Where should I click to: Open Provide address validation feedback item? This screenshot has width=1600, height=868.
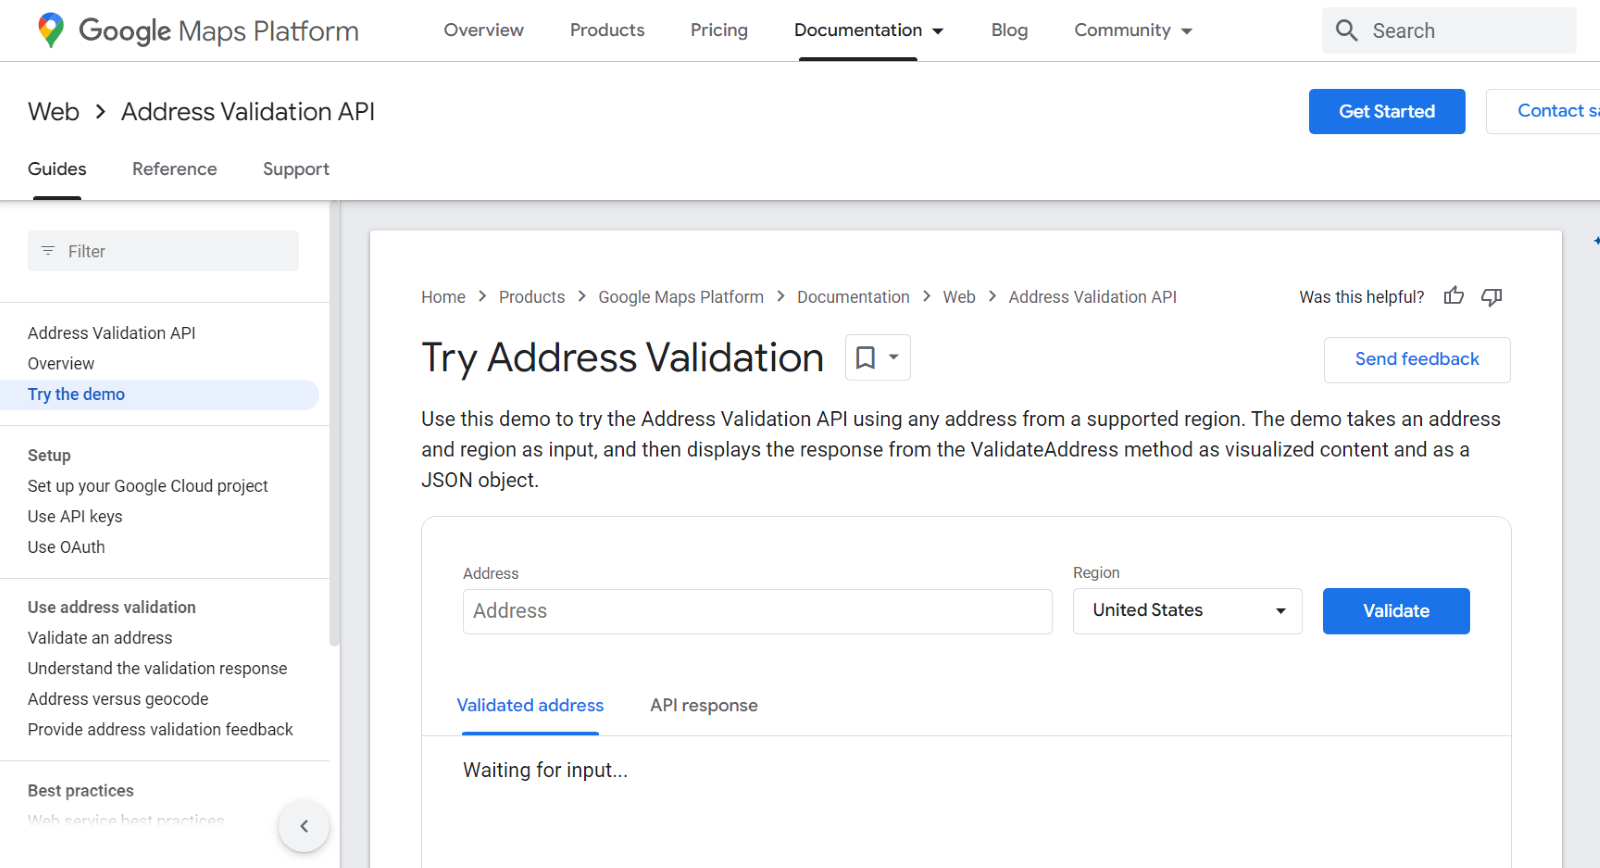(x=160, y=730)
